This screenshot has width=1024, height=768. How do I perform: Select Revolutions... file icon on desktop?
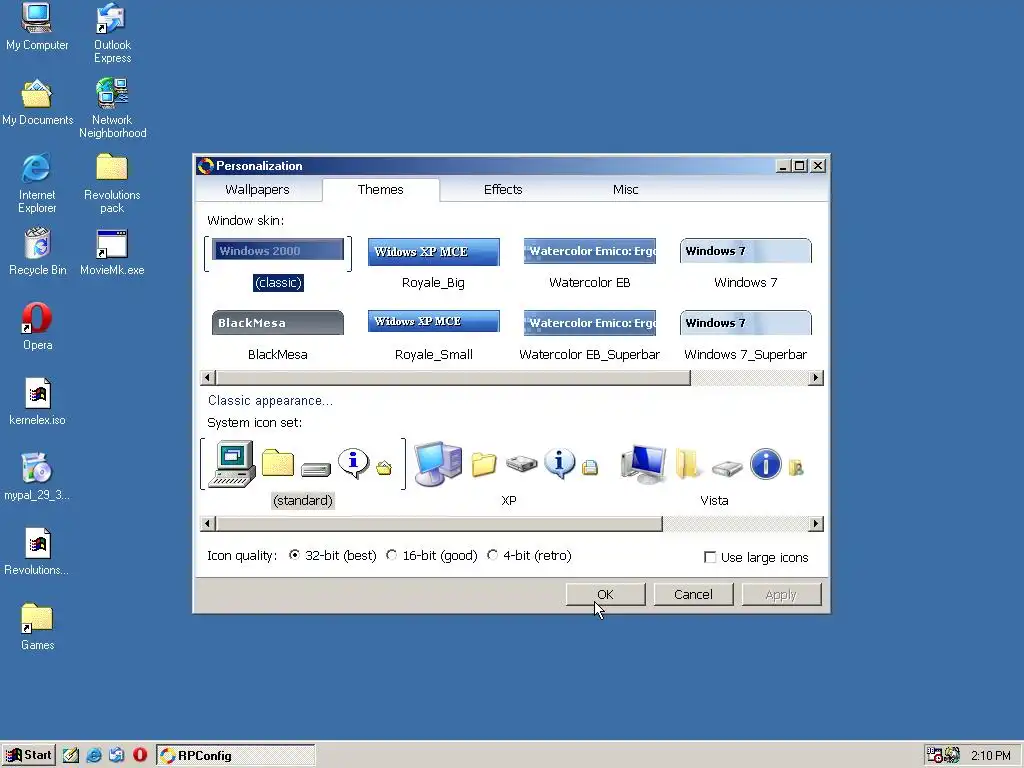(37, 552)
